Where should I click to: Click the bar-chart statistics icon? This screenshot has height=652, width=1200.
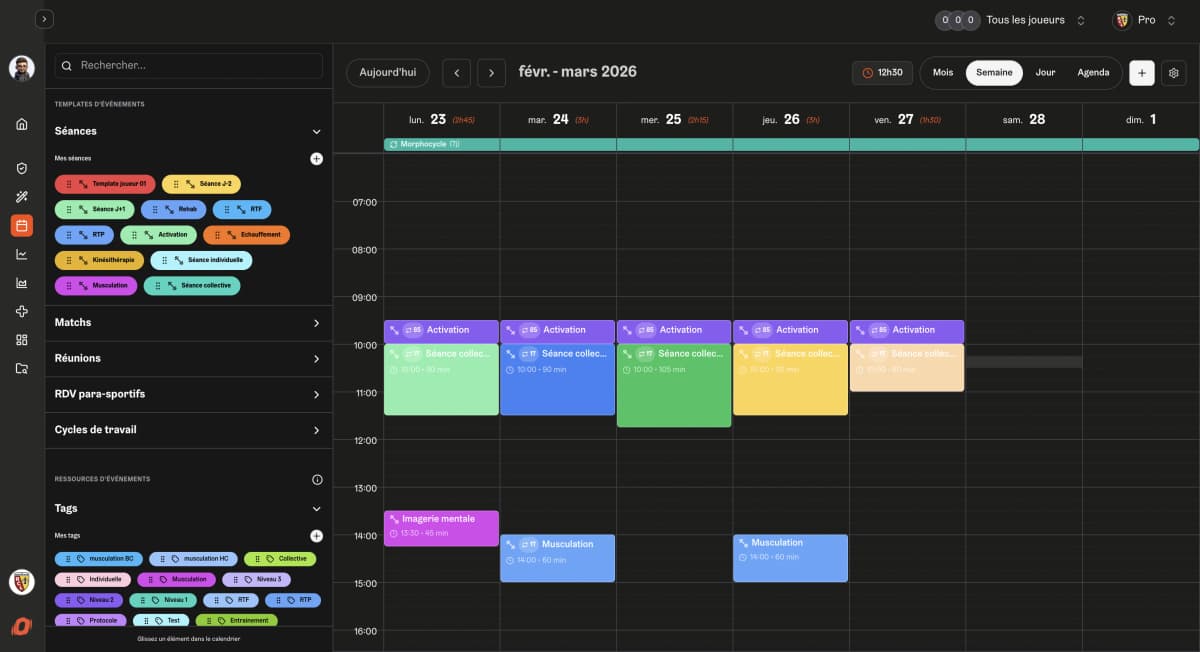coord(20,282)
